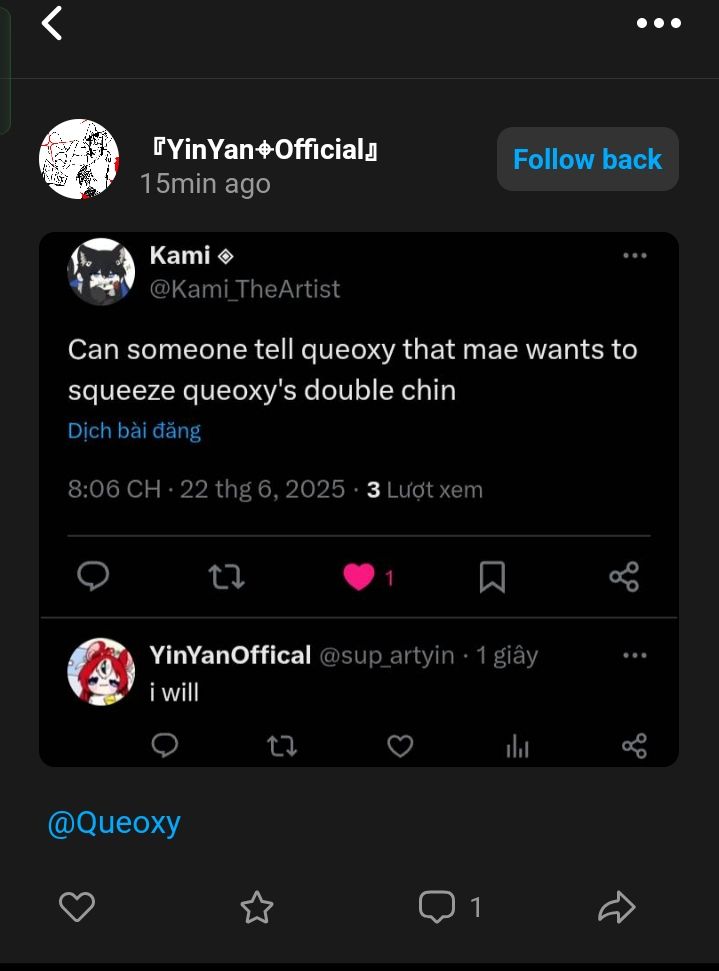The width and height of the screenshot is (719, 971).
Task: Open the three-dot menu on Kami's post
Action: tap(635, 255)
